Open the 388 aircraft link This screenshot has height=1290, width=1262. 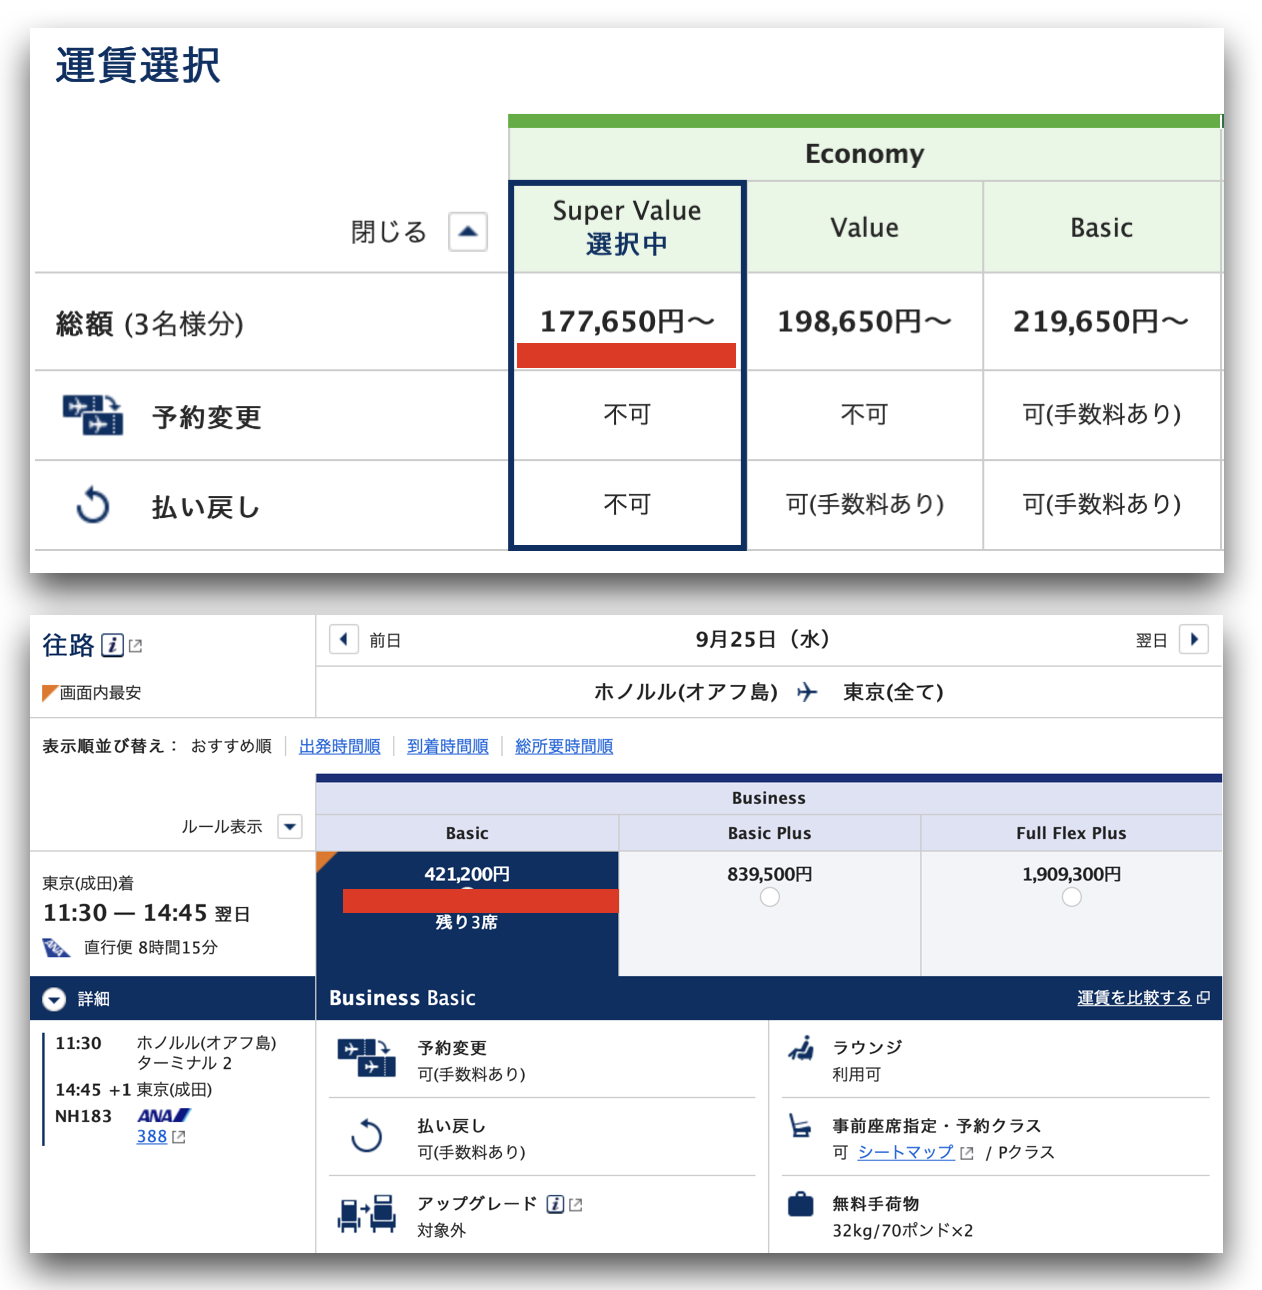click(x=152, y=1136)
